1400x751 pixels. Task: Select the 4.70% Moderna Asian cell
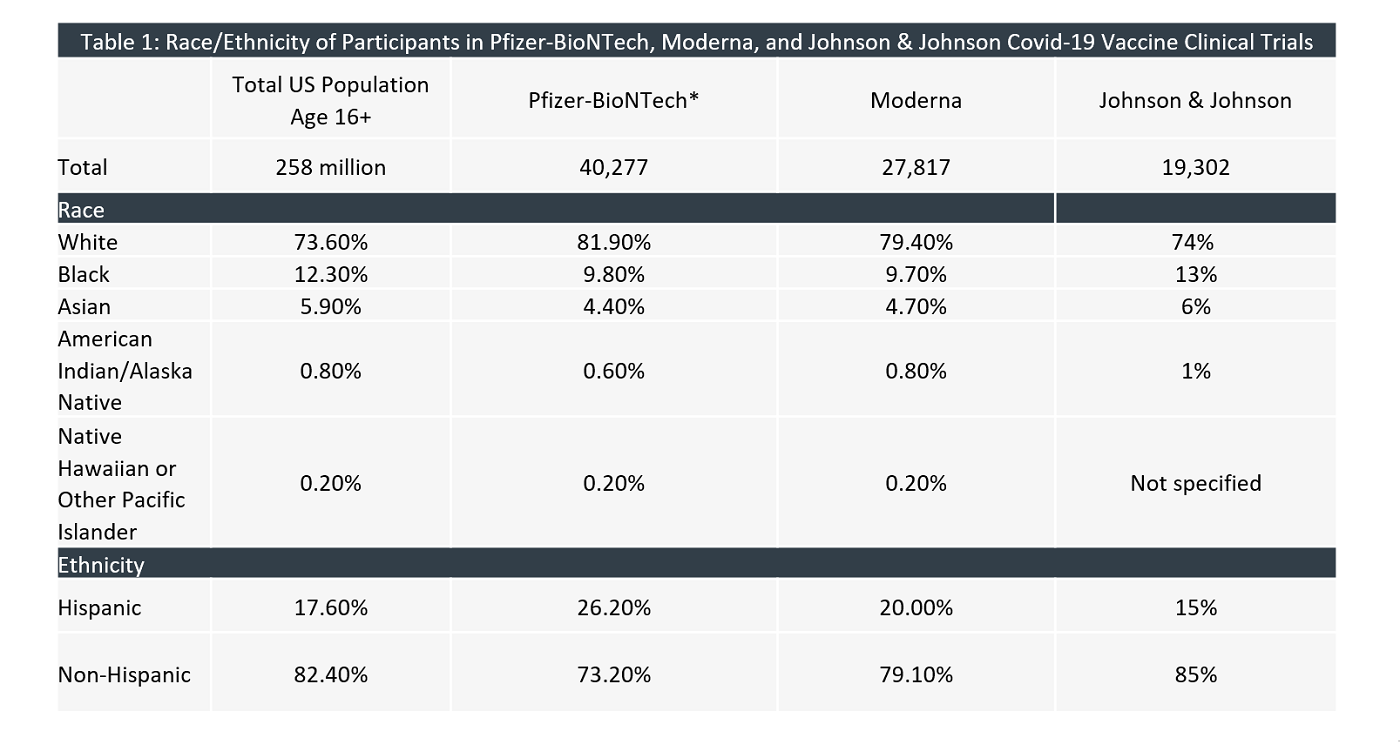click(917, 306)
